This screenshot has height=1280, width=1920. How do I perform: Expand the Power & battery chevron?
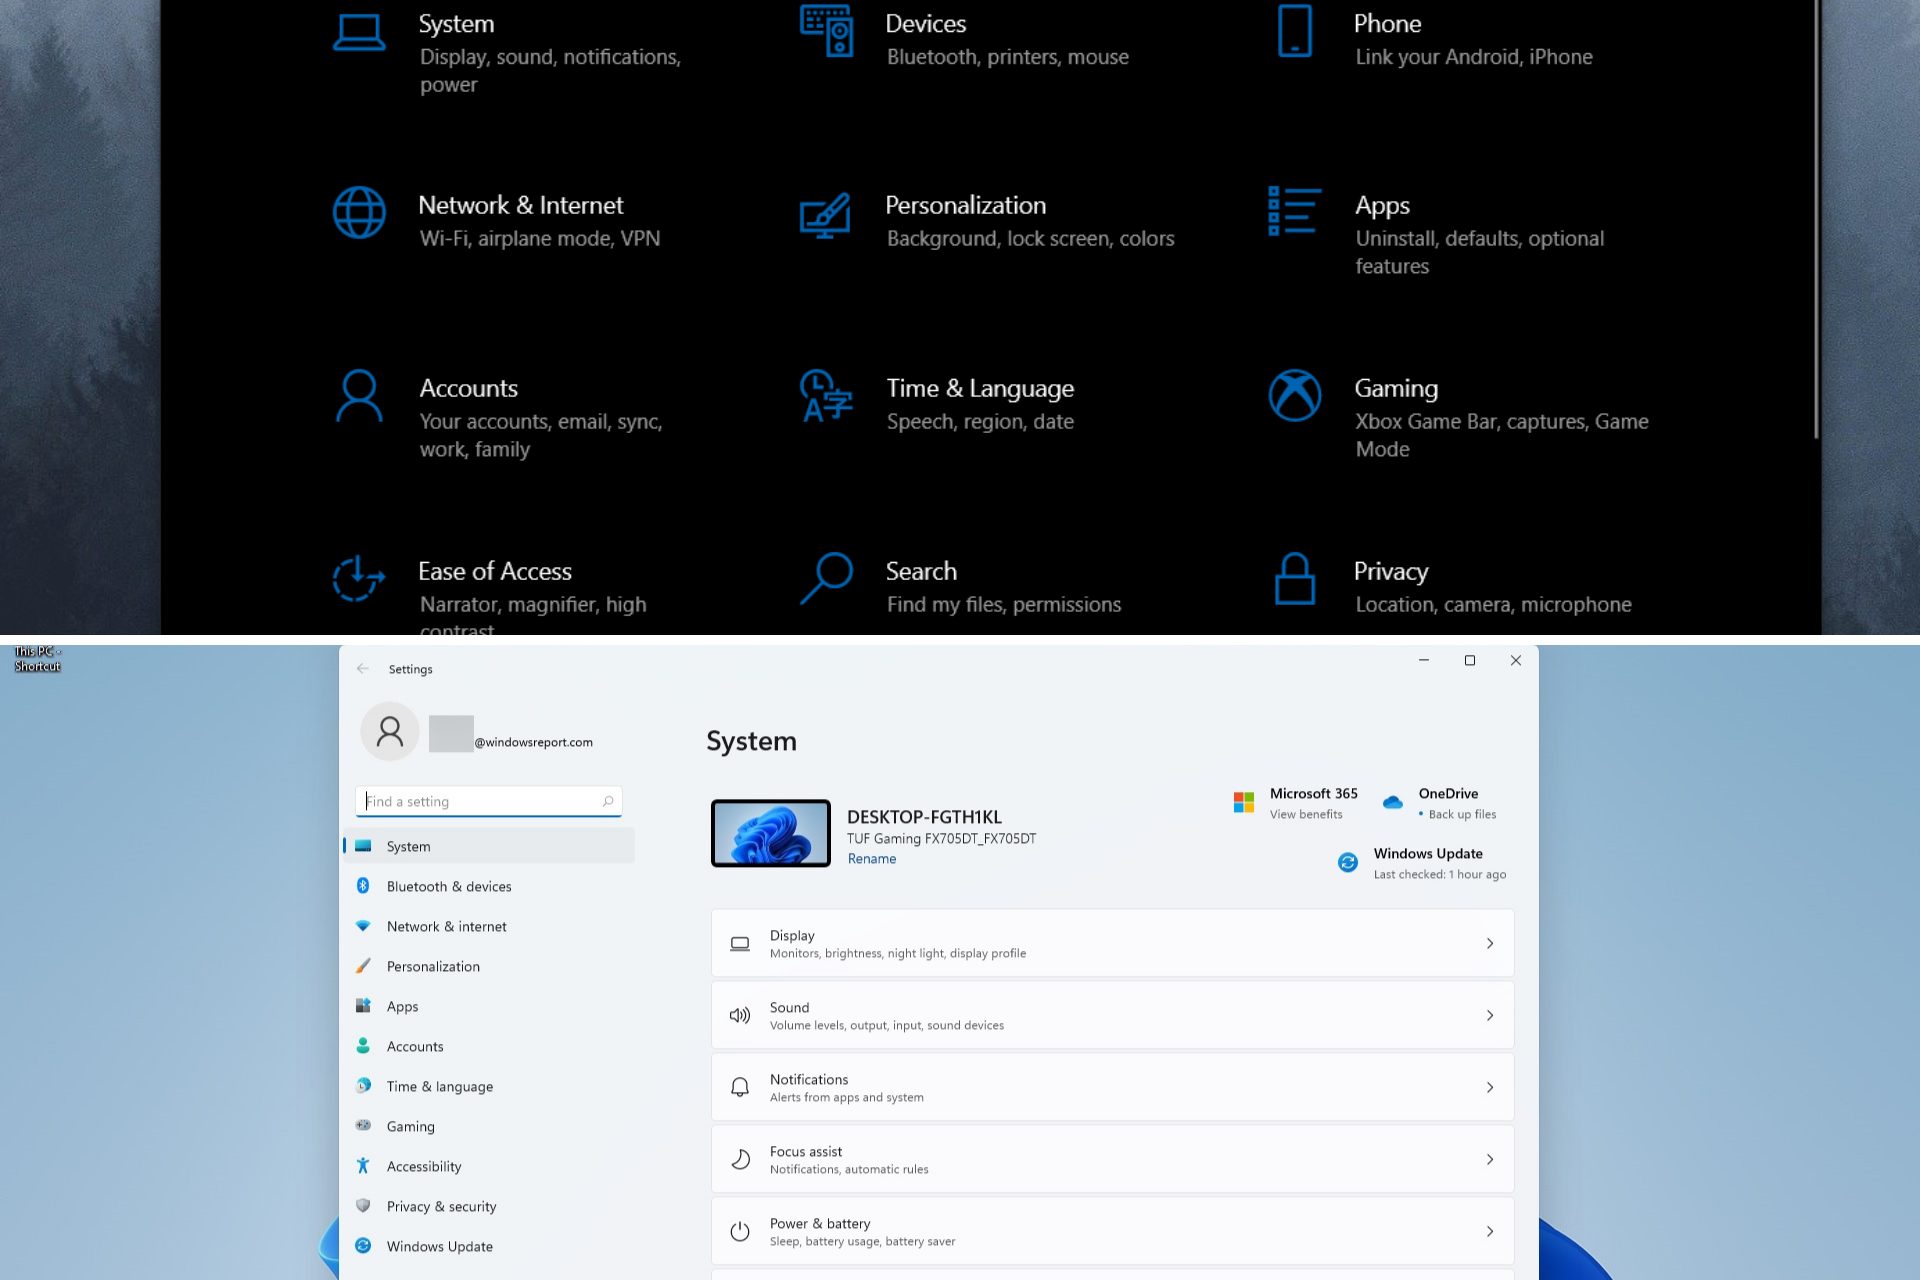tap(1490, 1231)
